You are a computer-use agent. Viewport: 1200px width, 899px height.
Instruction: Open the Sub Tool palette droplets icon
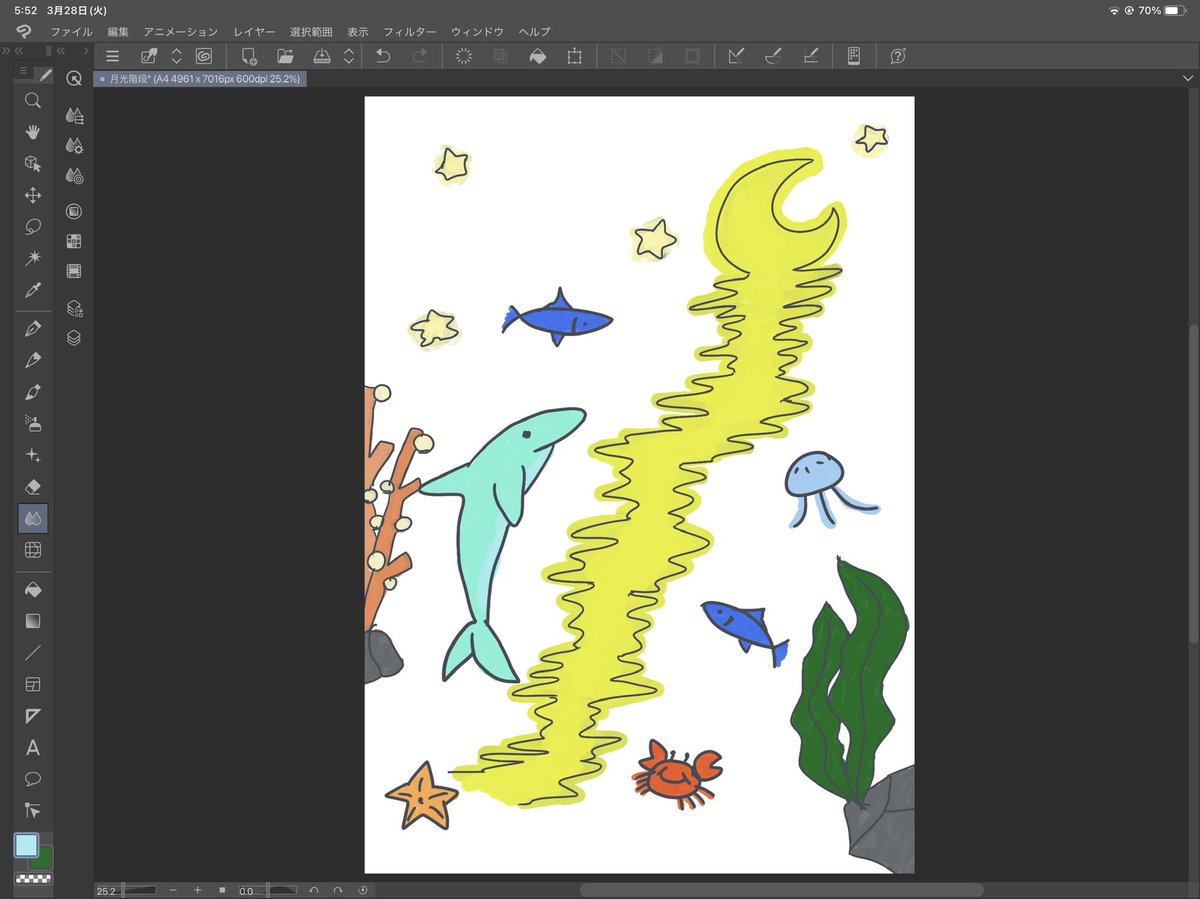click(74, 116)
